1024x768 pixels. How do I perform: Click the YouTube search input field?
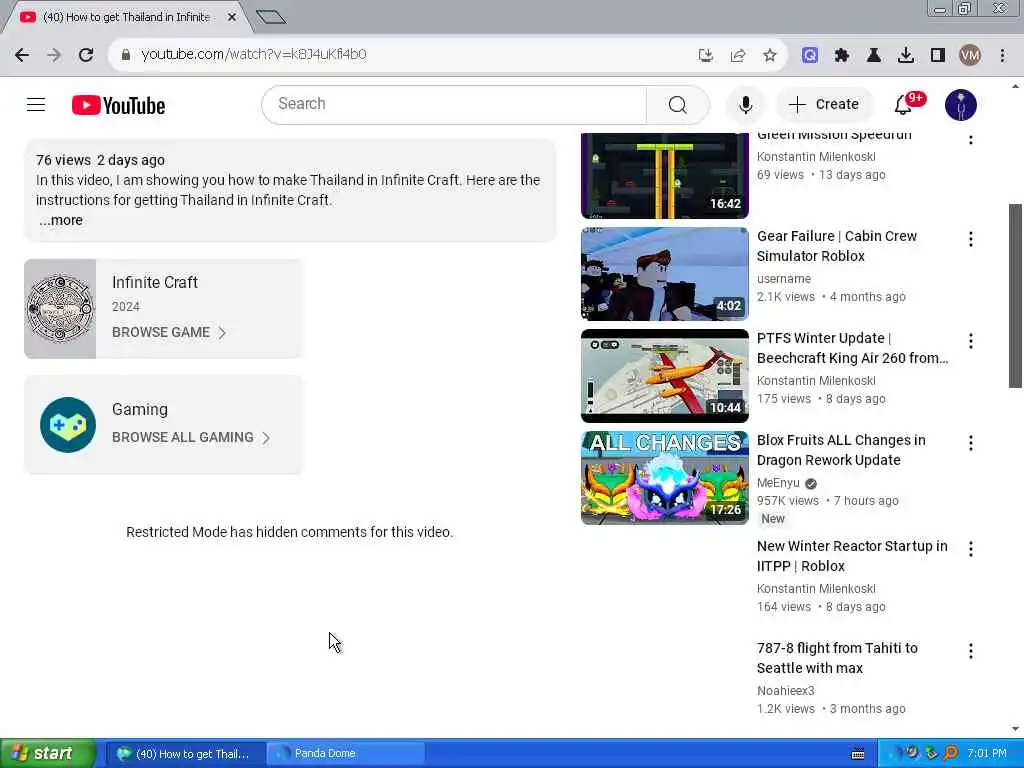coord(454,104)
